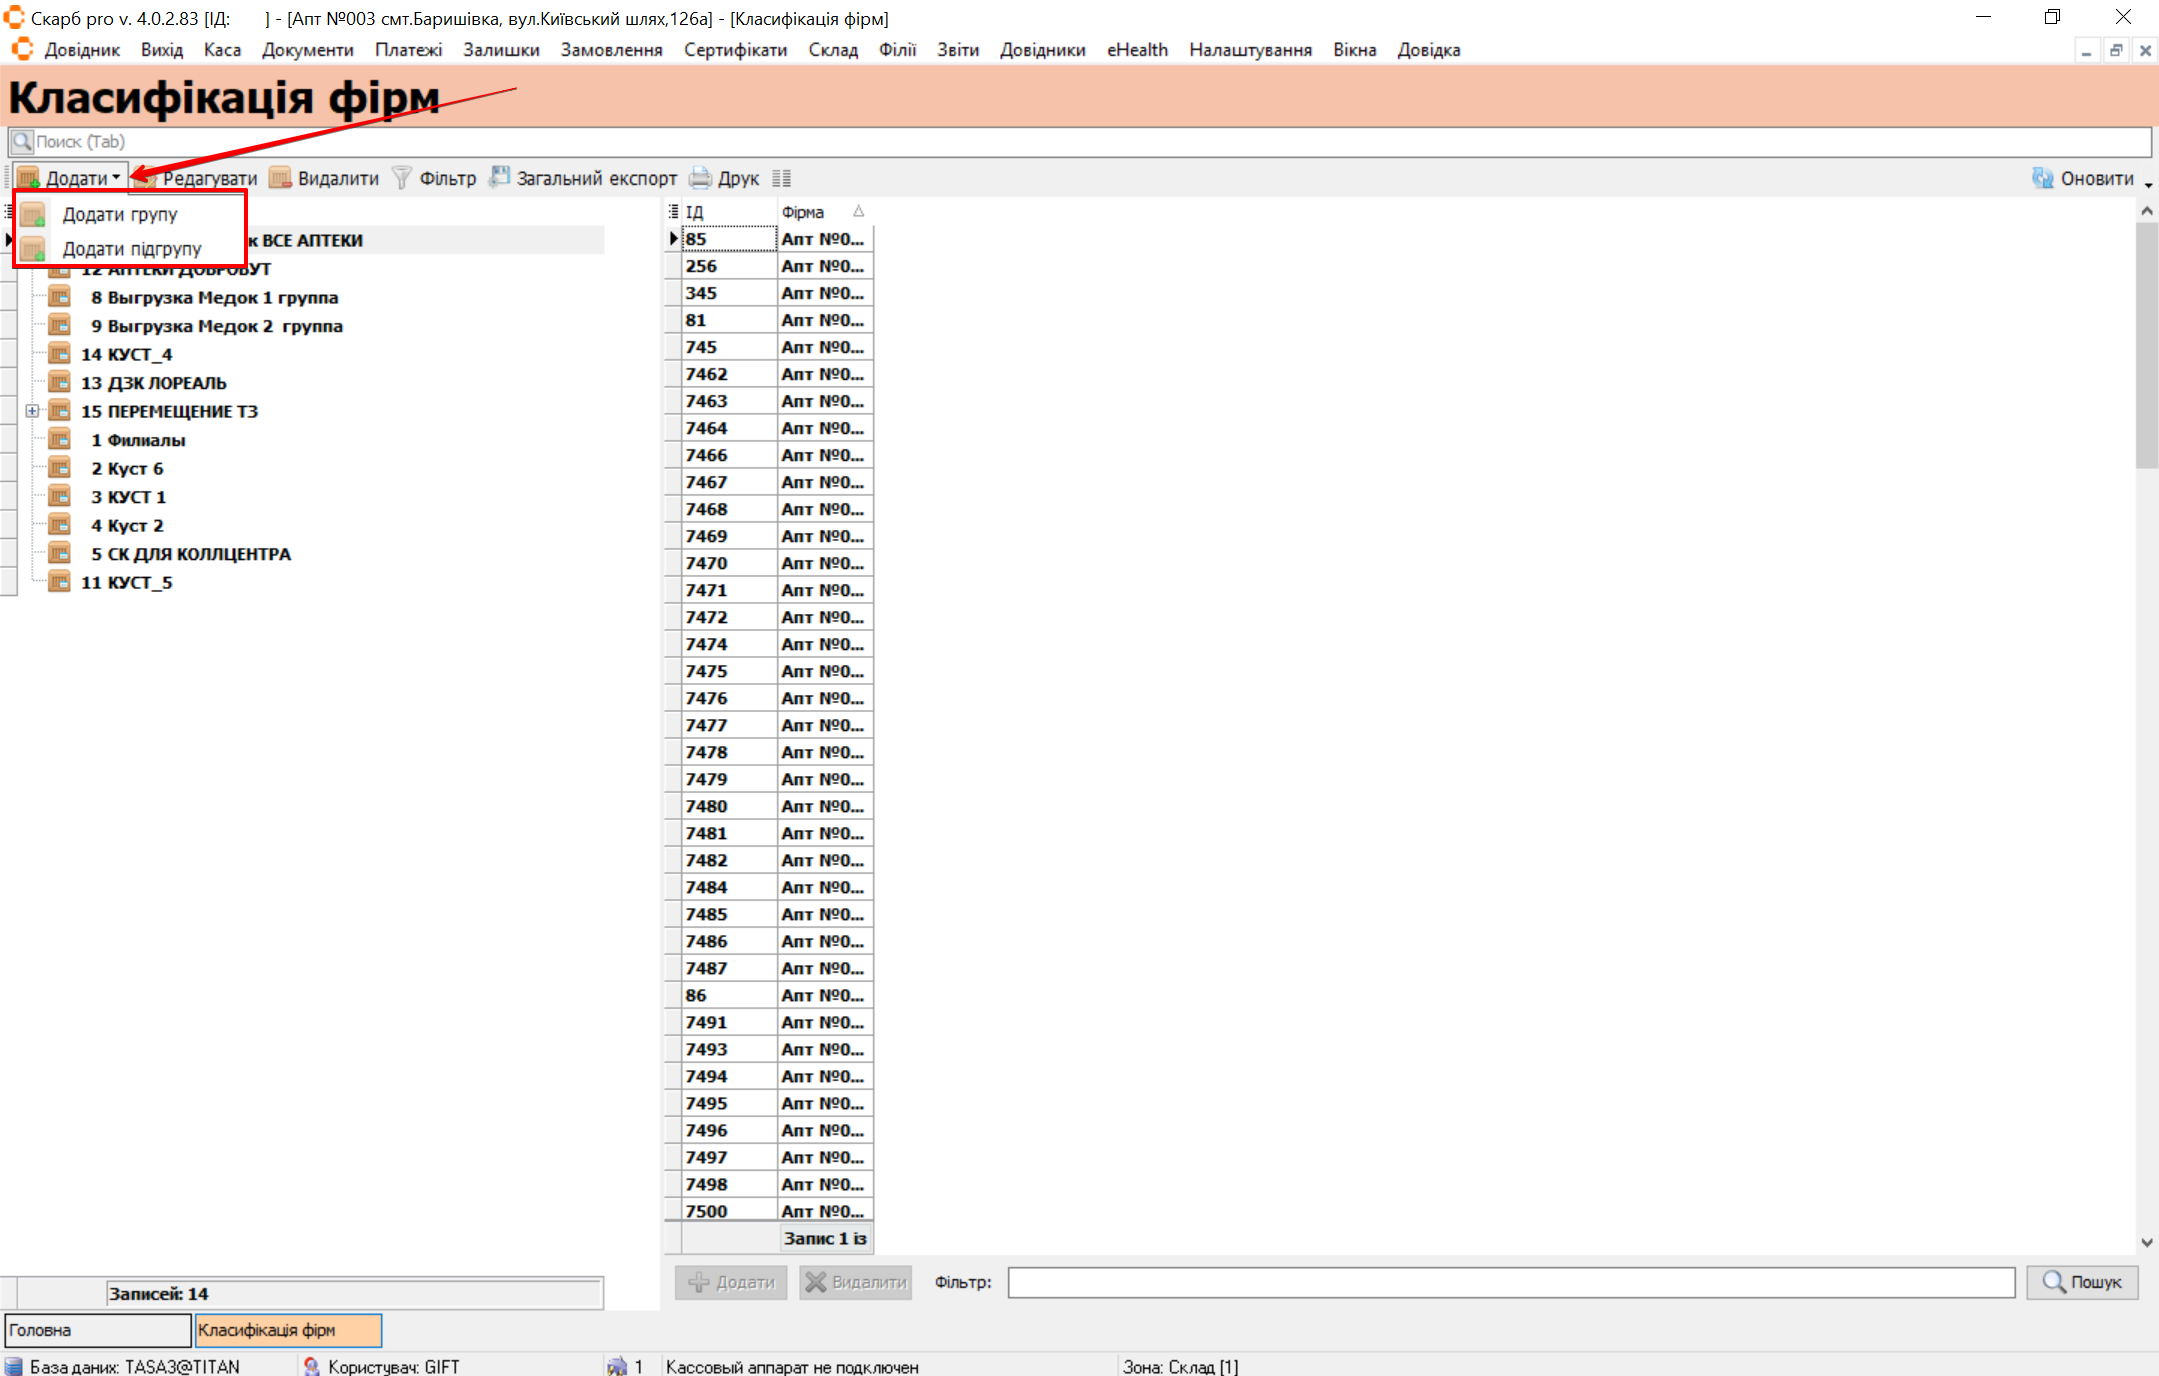This screenshot has height=1376, width=2159.
Task: Click the Оновити refresh icon
Action: (2043, 178)
